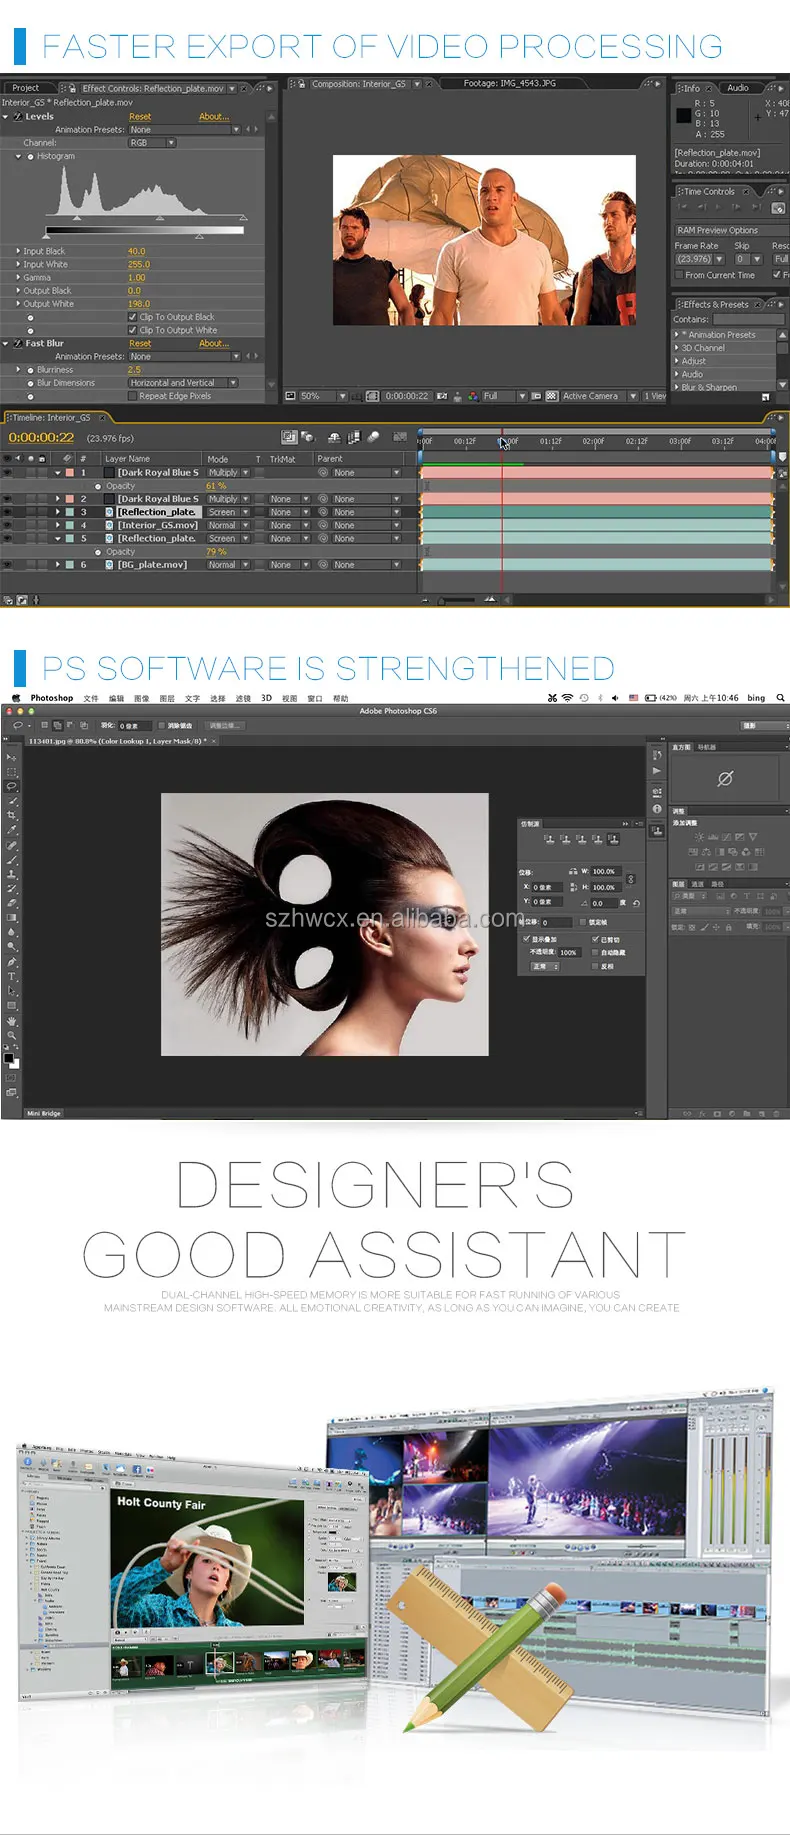Viewport: 790px width, 1835px height.
Task: Select the Pen tool in Photoshop toolbar
Action: click(x=11, y=962)
